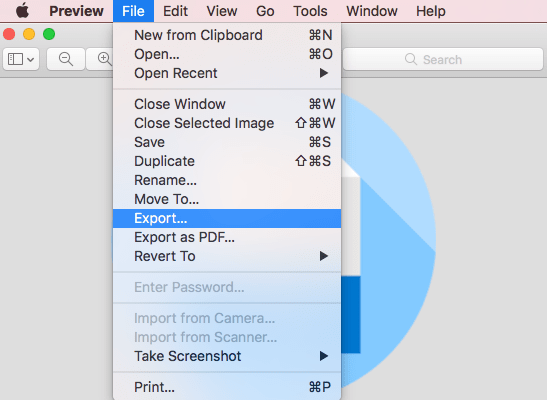Select Close Selected Image
The height and width of the screenshot is (400, 547).
227,123
